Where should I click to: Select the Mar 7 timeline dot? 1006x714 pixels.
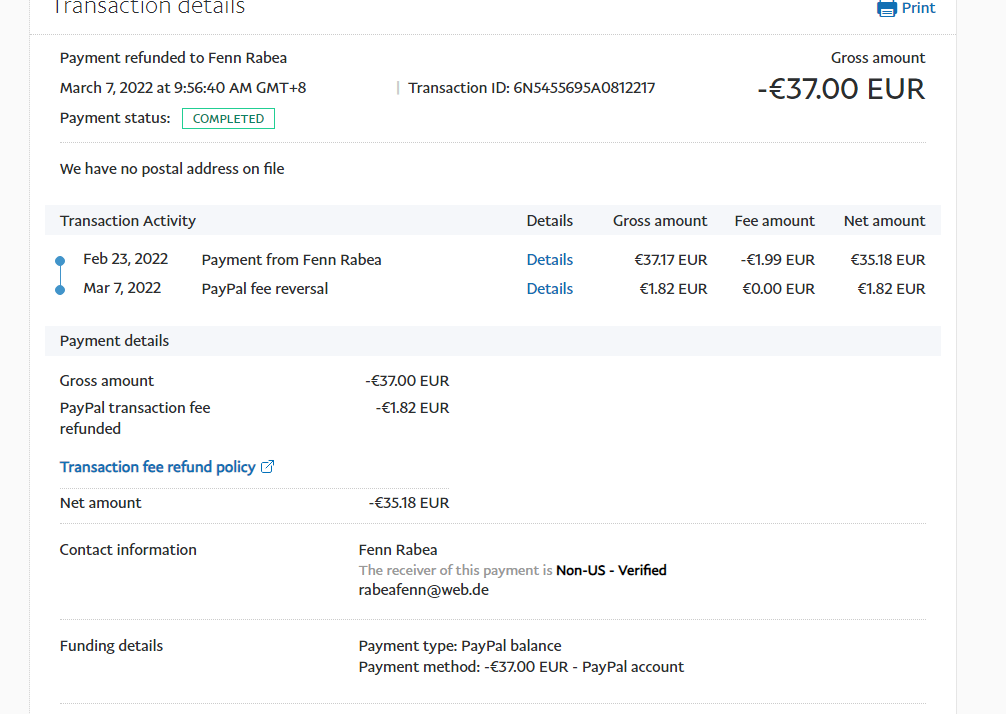(60, 290)
